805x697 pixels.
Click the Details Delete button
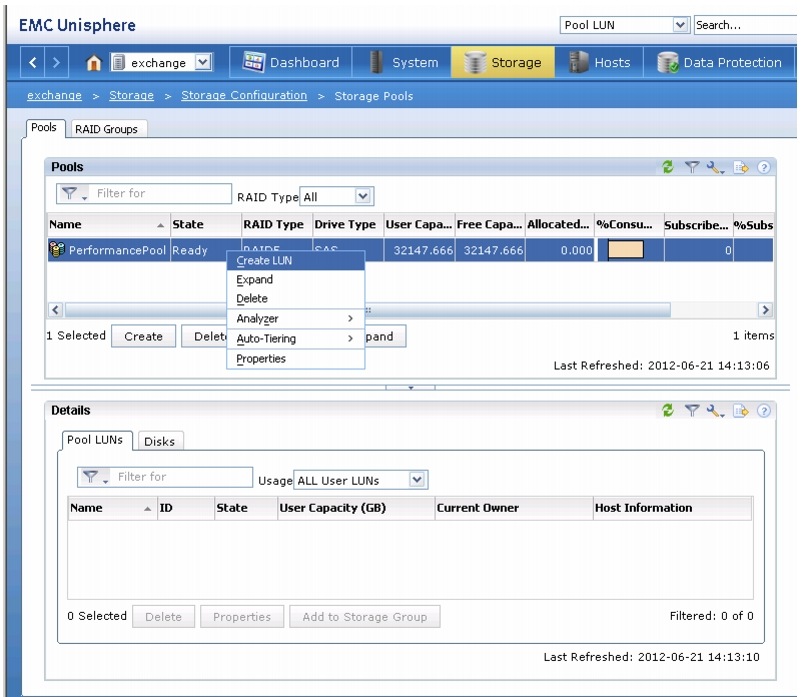point(163,616)
